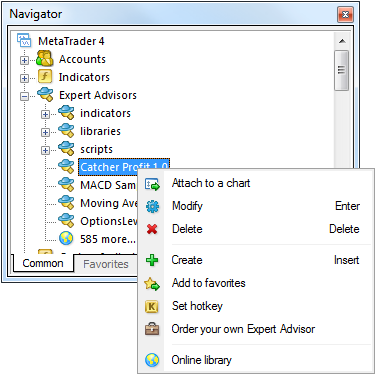Select the Common tab

[43, 263]
